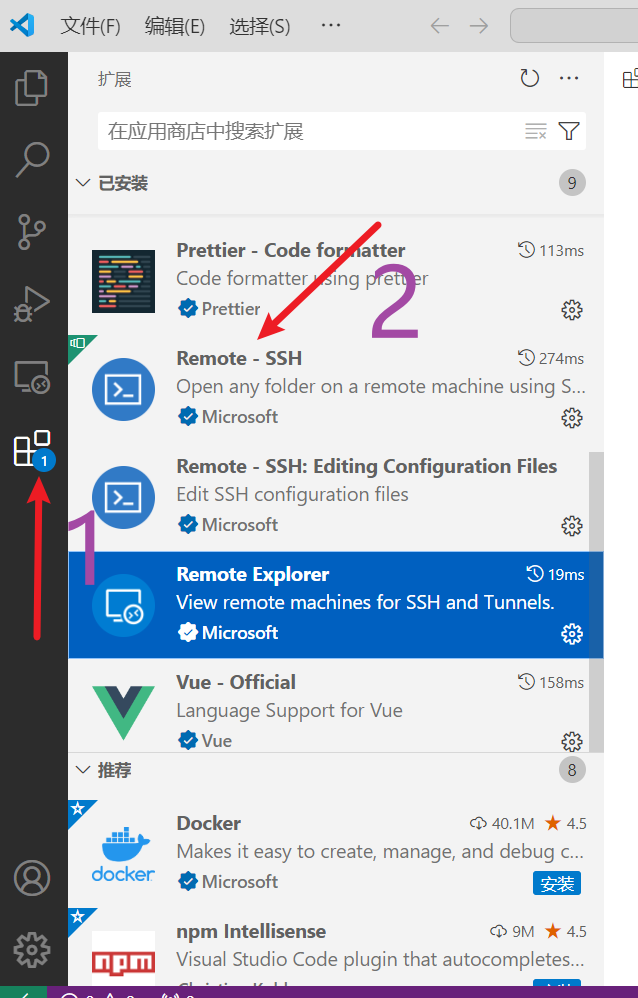This screenshot has width=638, height=998.
Task: Install the Docker extension
Action: coord(556,883)
